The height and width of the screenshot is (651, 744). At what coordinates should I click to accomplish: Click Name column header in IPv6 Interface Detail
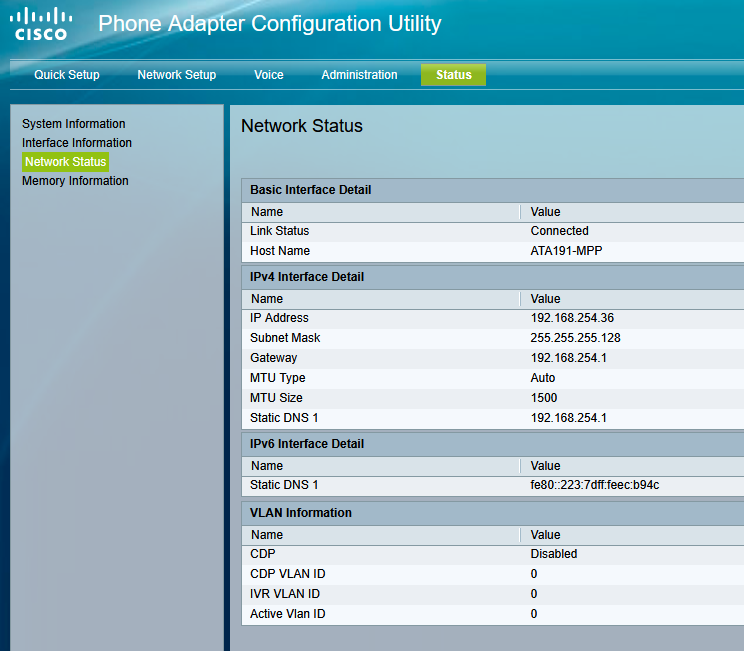[x=267, y=466]
